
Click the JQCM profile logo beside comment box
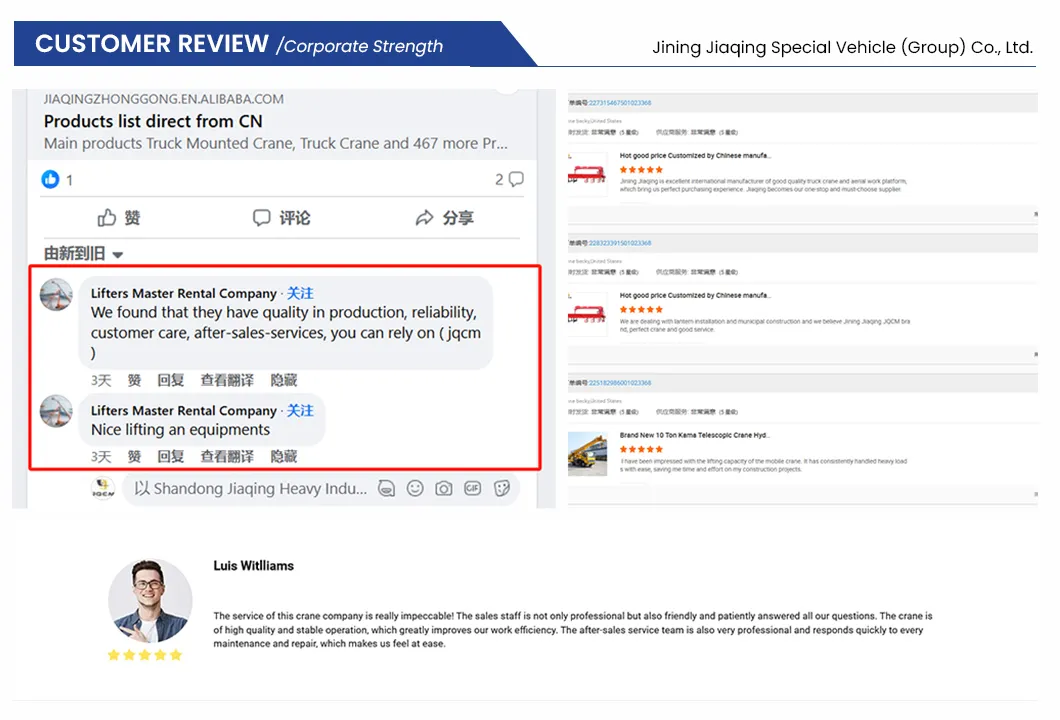pyautogui.click(x=103, y=488)
